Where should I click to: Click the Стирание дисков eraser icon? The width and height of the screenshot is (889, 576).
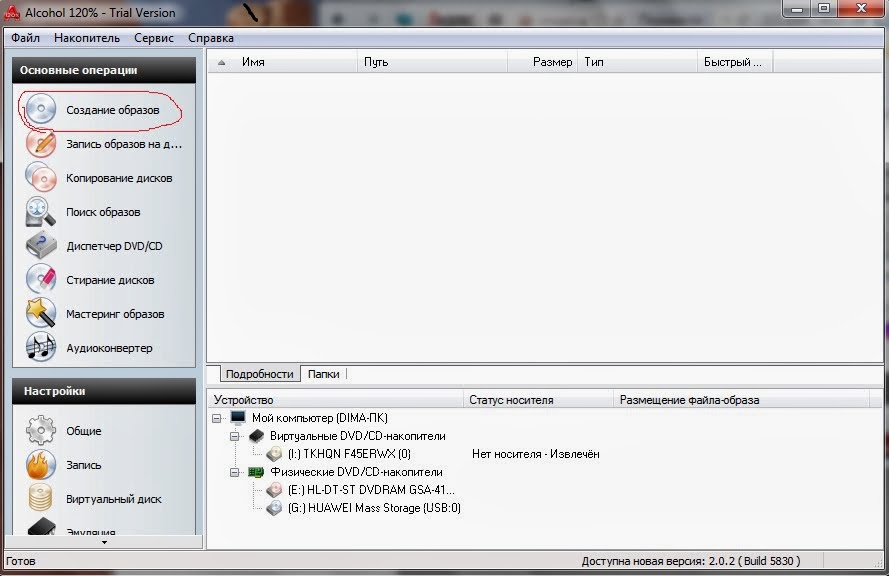(41, 279)
